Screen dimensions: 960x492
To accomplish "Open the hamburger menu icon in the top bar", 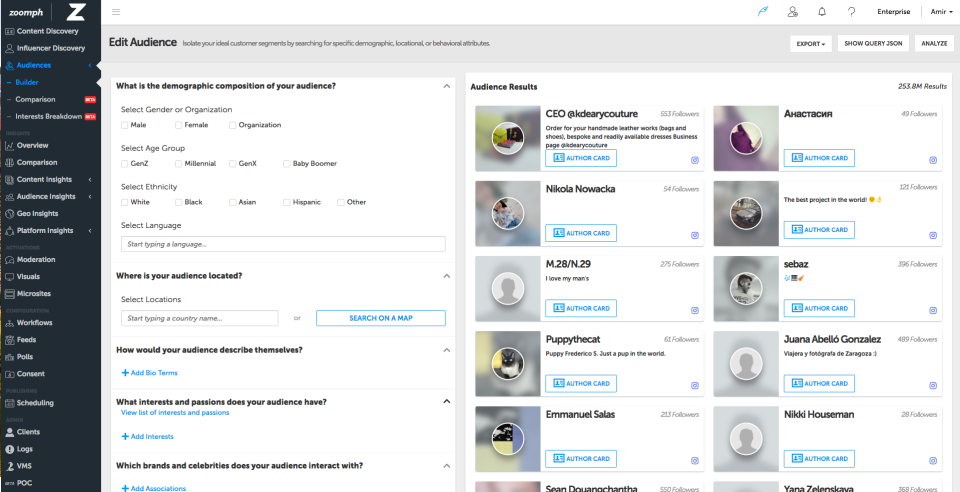I will pyautogui.click(x=116, y=12).
